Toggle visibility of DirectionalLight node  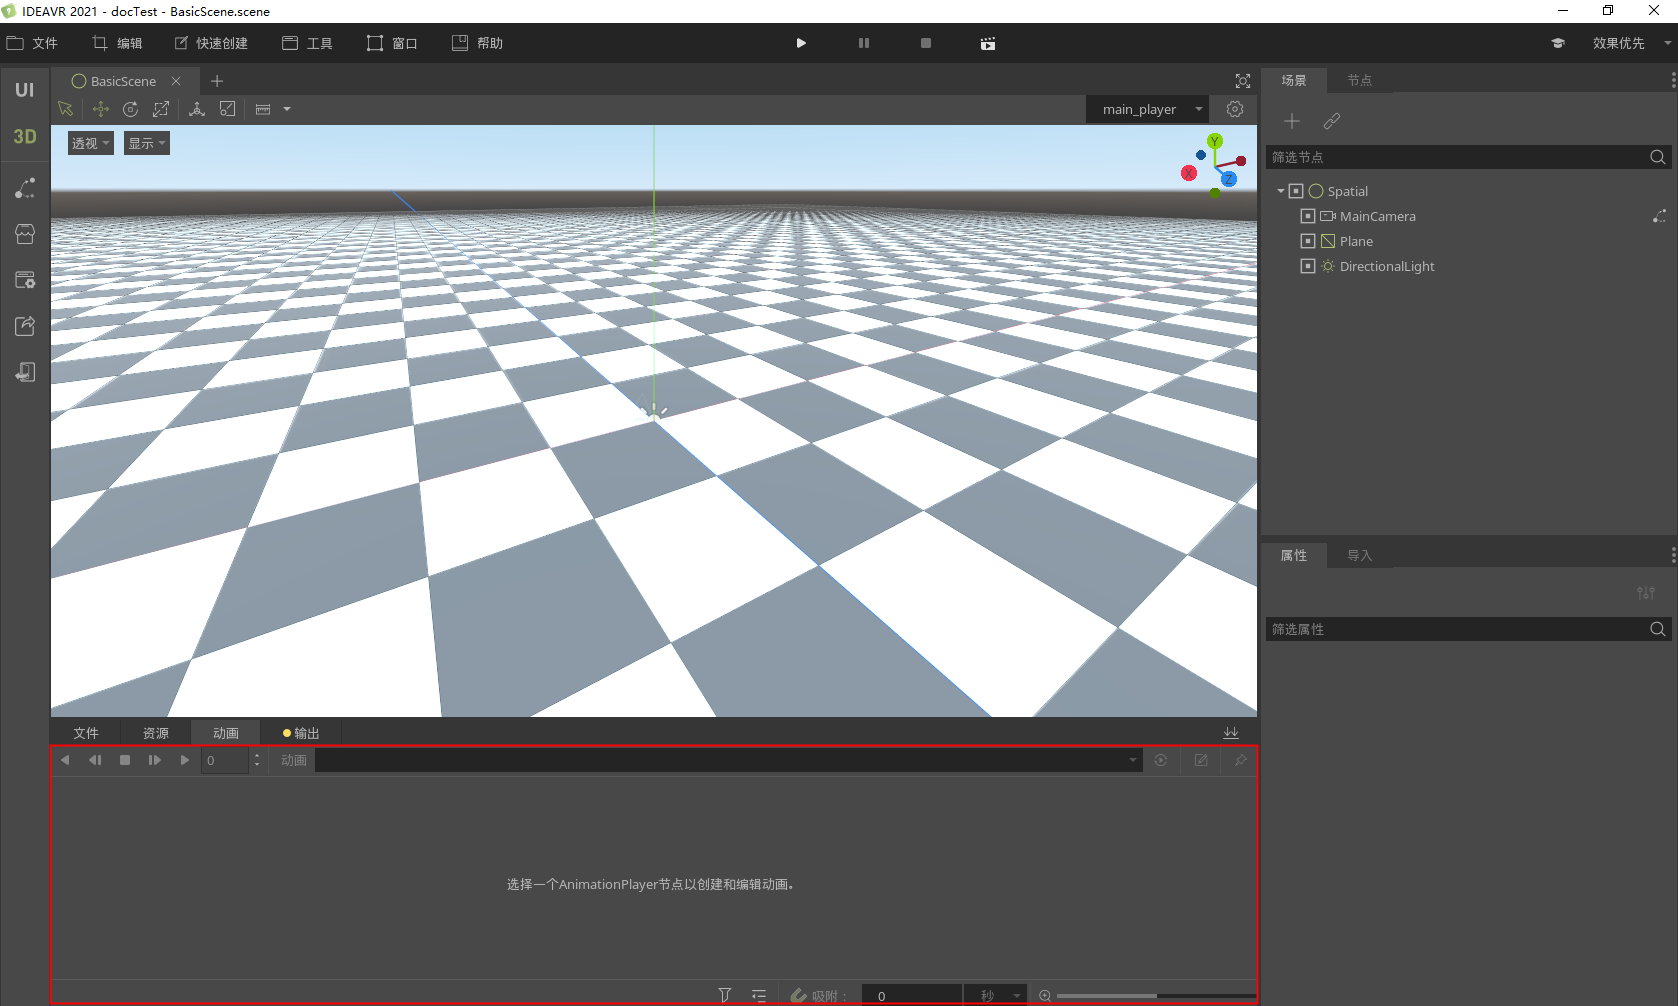pyautogui.click(x=1307, y=266)
